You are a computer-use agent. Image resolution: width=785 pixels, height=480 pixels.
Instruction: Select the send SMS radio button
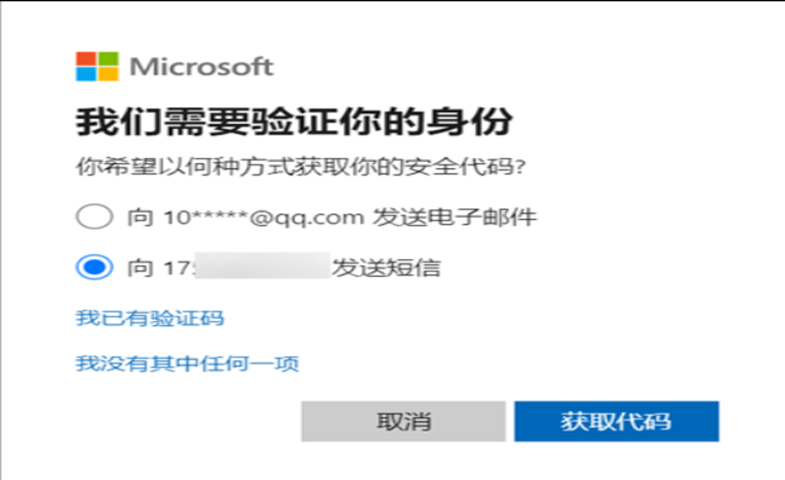coord(94,267)
